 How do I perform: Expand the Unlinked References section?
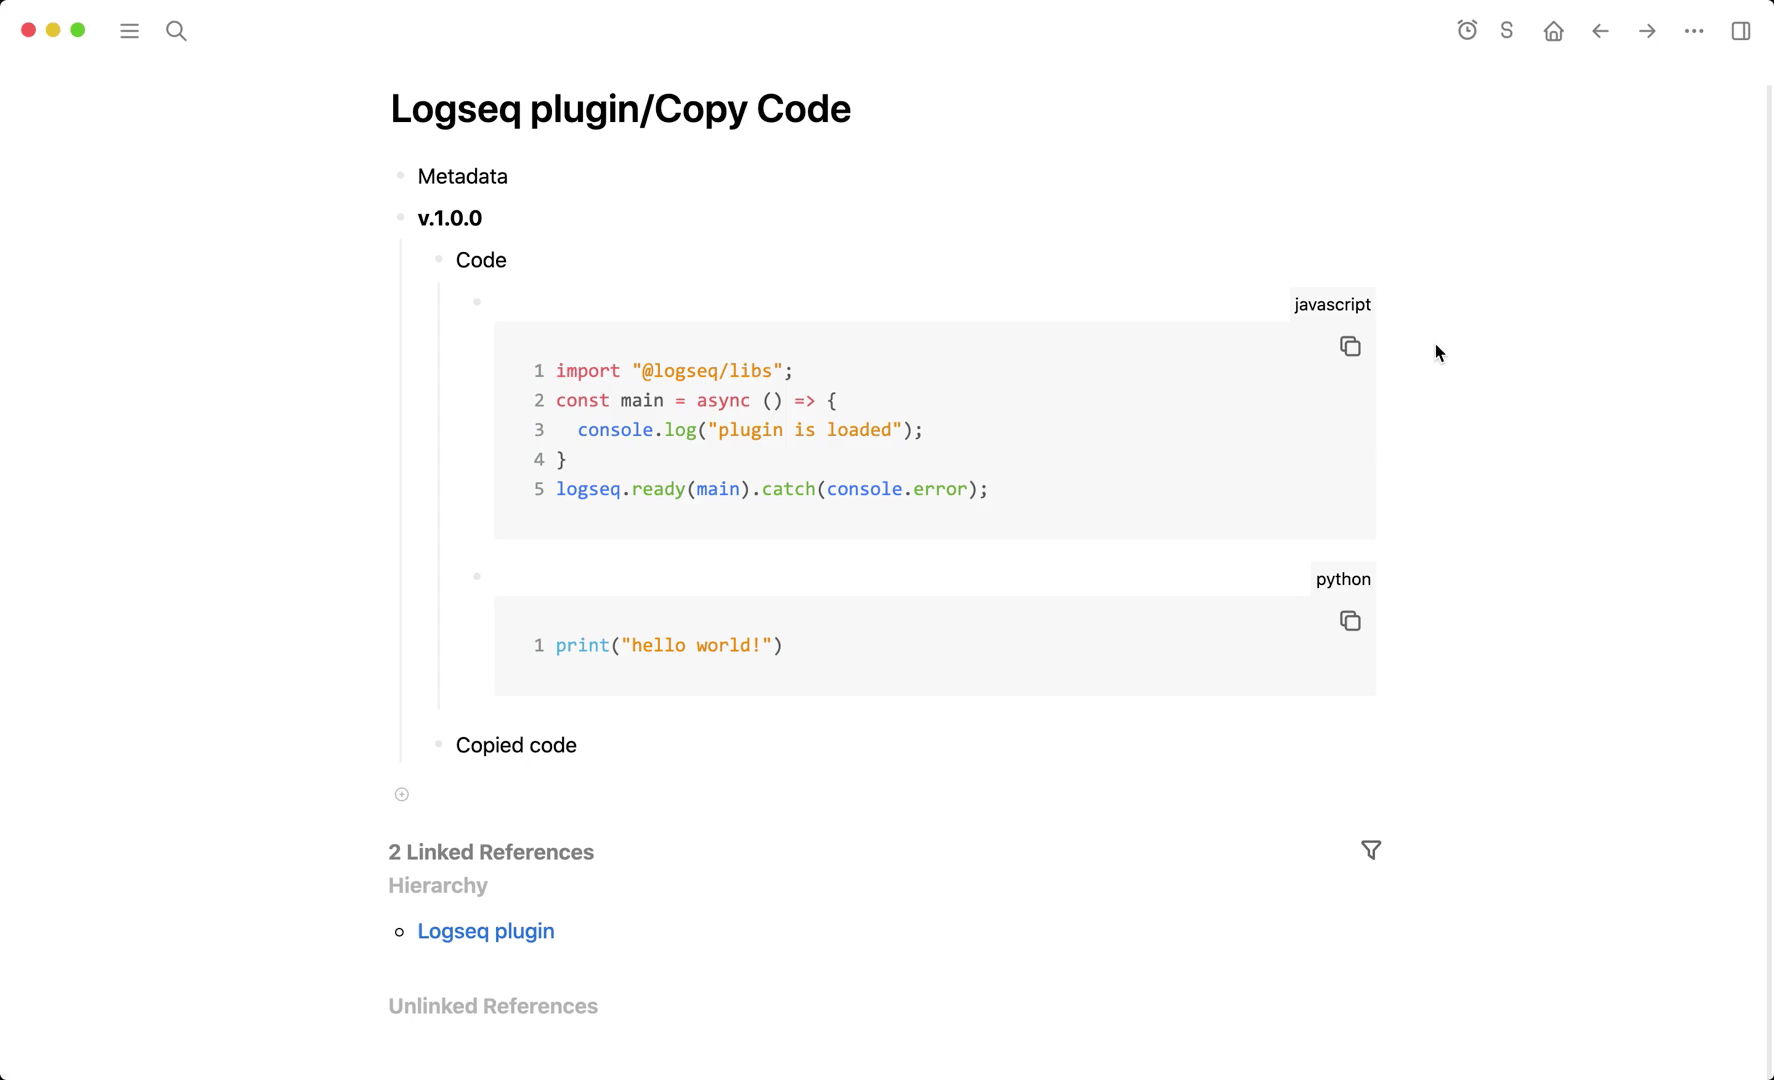(x=493, y=1006)
